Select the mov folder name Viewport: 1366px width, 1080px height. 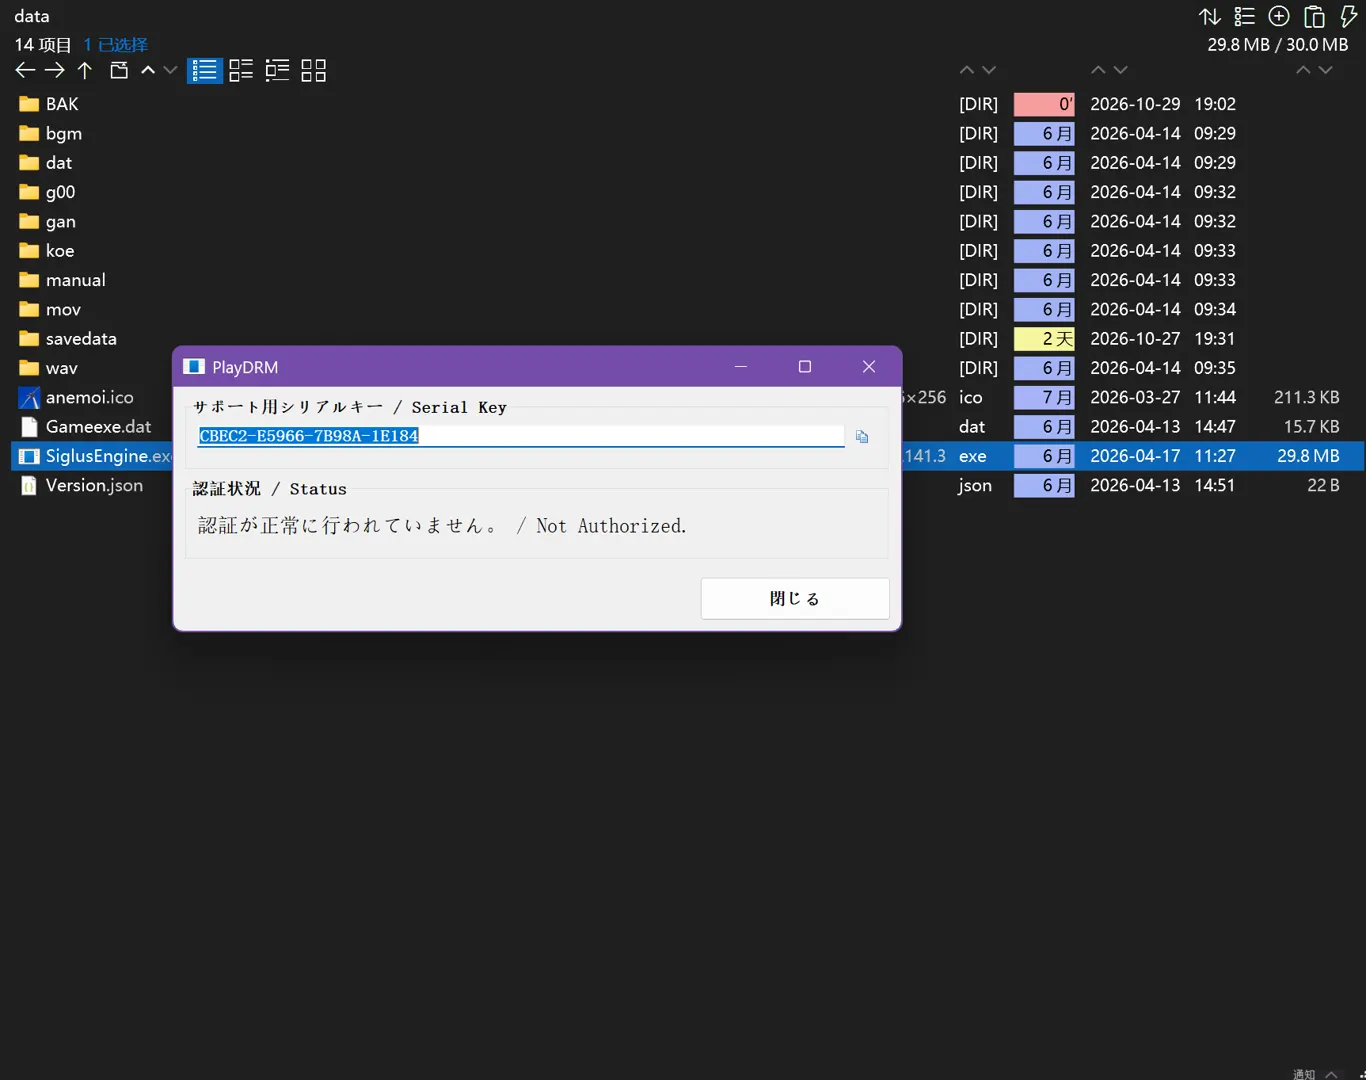point(63,310)
